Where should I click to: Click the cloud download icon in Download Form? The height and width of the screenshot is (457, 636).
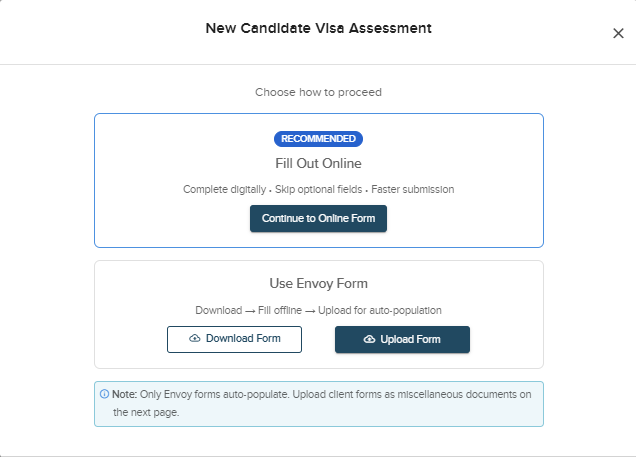point(195,338)
